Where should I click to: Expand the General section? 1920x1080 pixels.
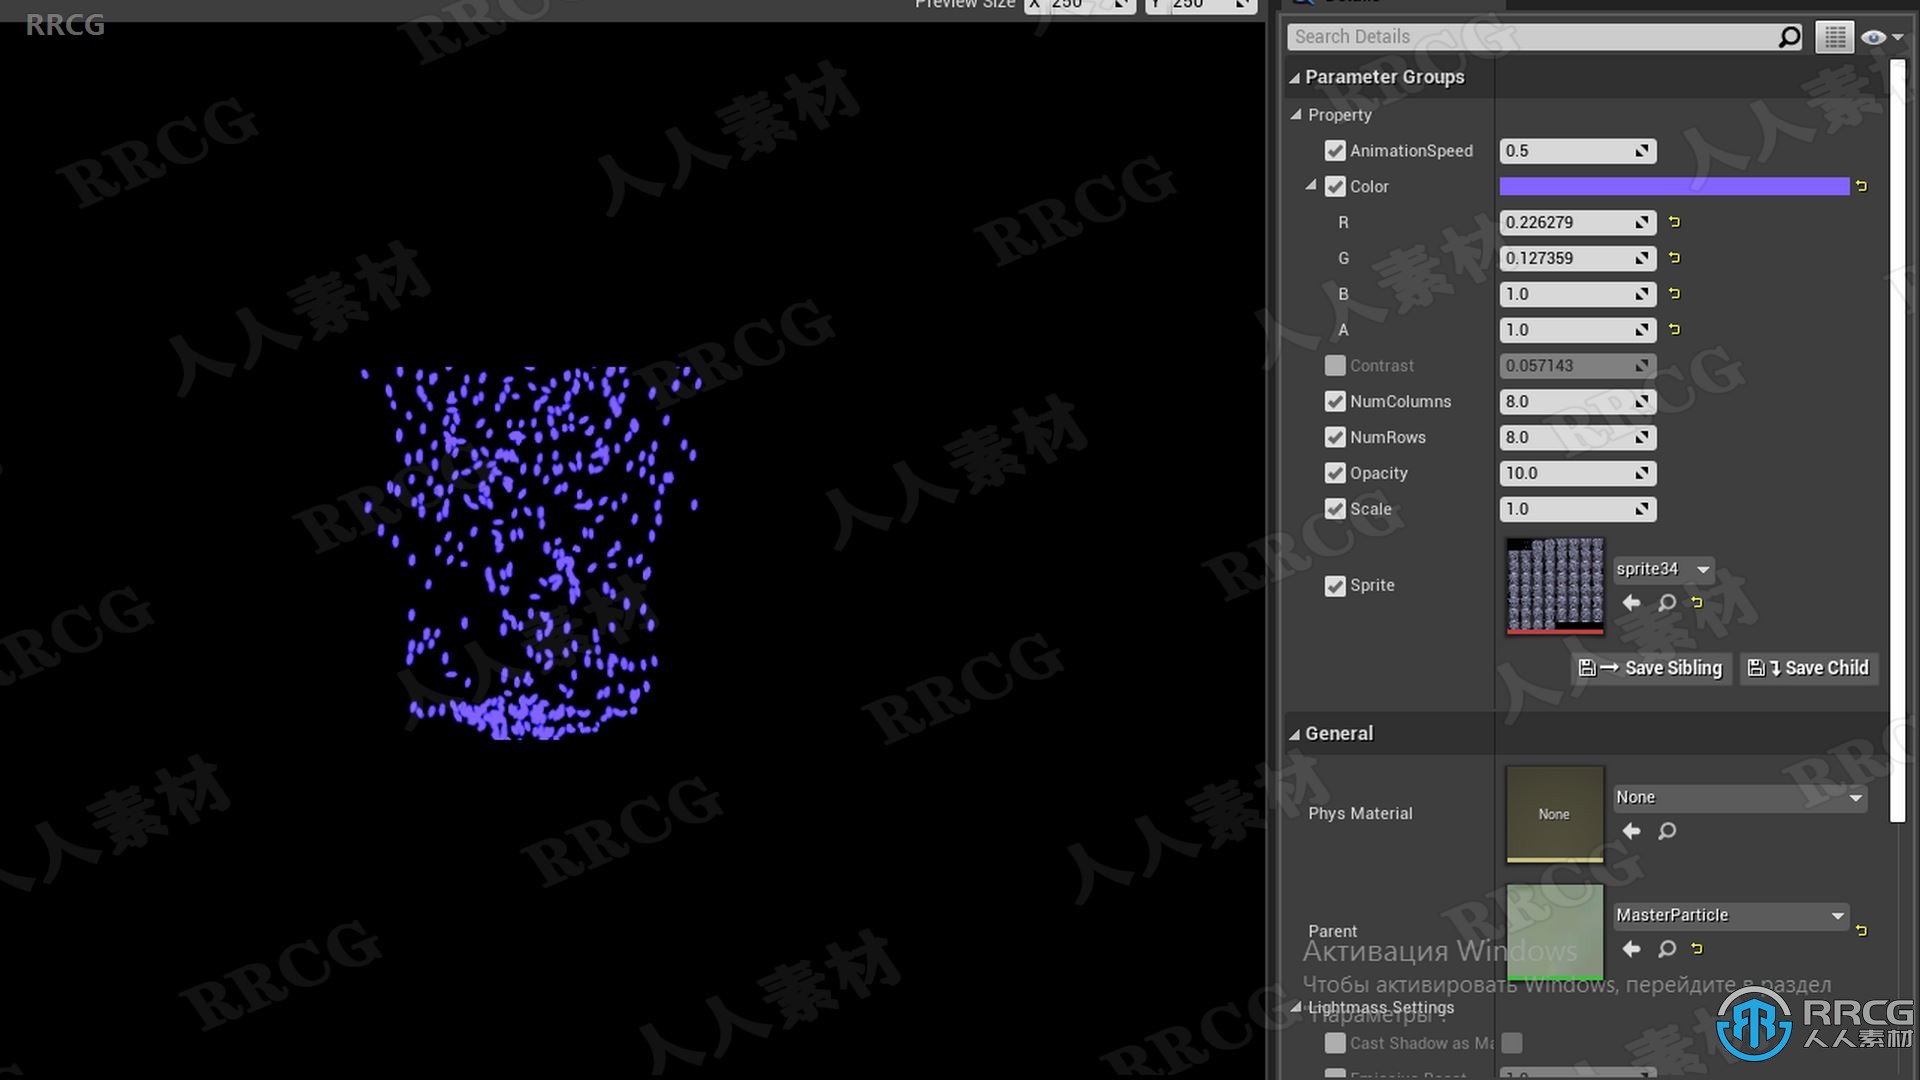(x=1296, y=732)
